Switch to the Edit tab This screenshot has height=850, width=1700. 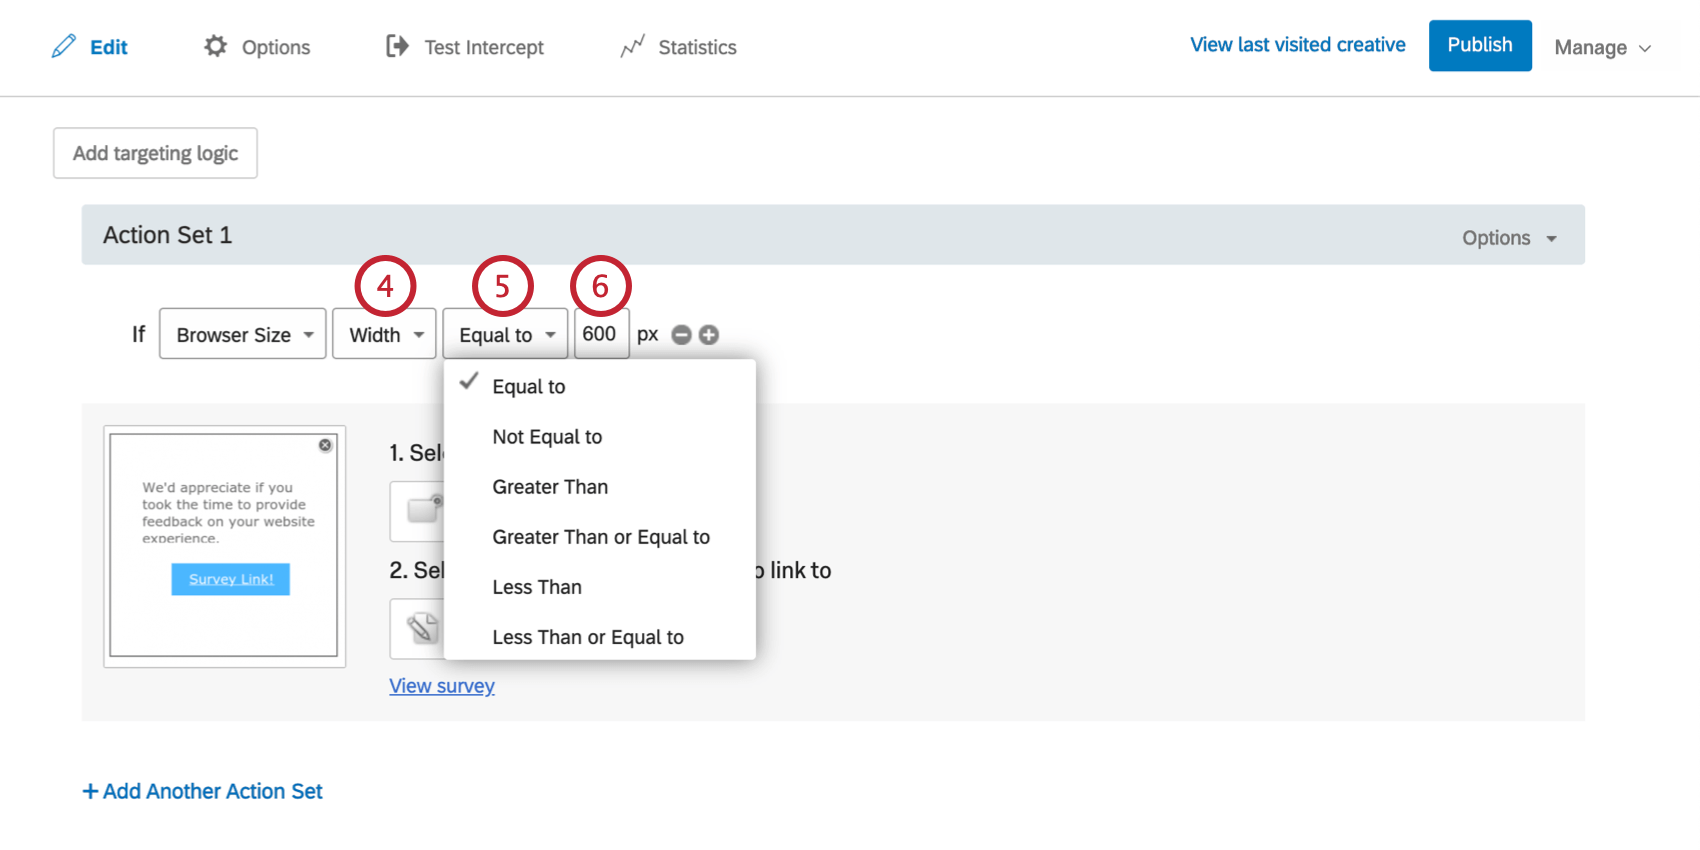90,47
